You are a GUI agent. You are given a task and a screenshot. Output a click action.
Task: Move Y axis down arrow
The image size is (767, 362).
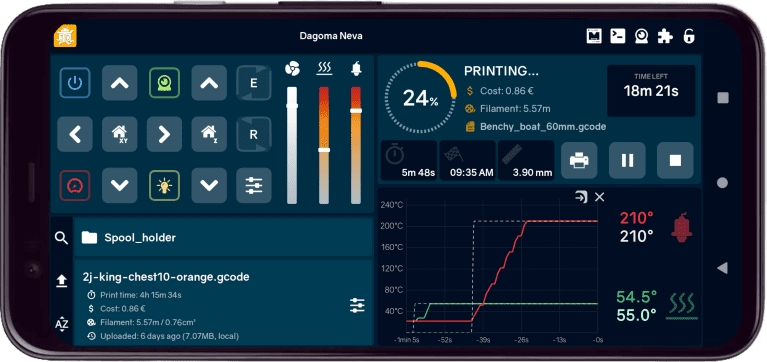(x=119, y=185)
